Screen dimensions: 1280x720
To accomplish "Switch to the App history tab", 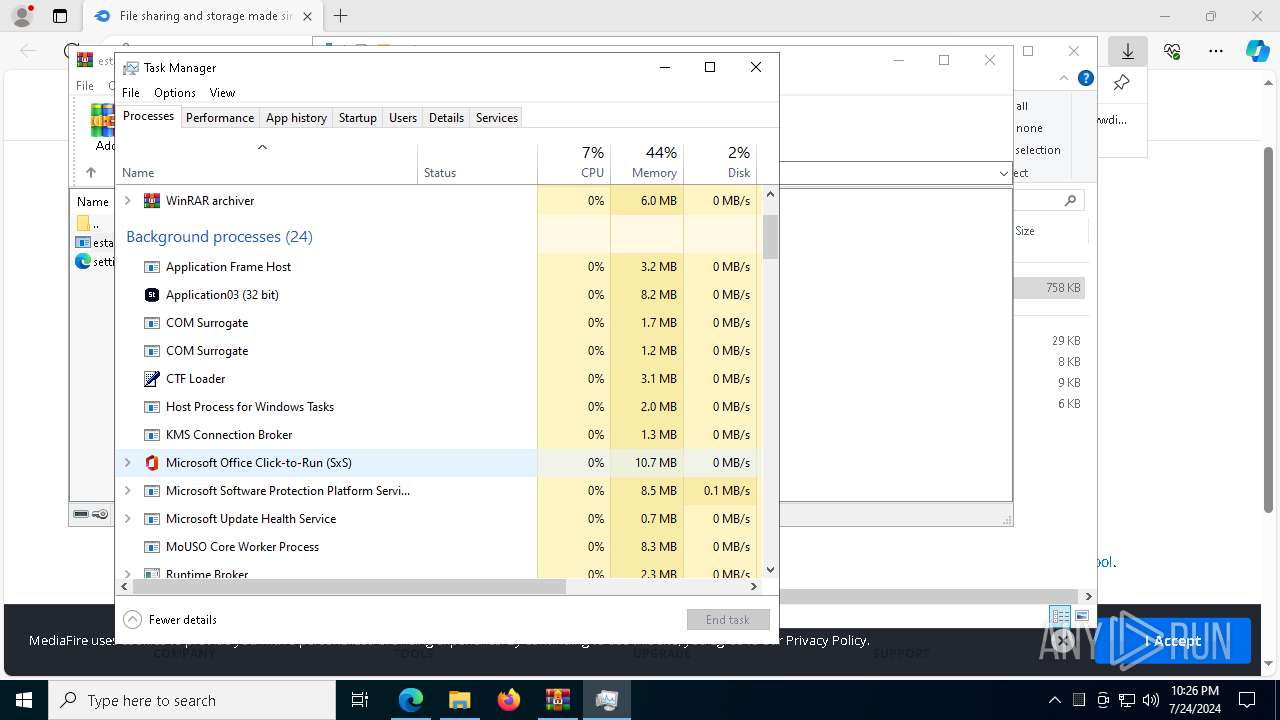I will (296, 118).
